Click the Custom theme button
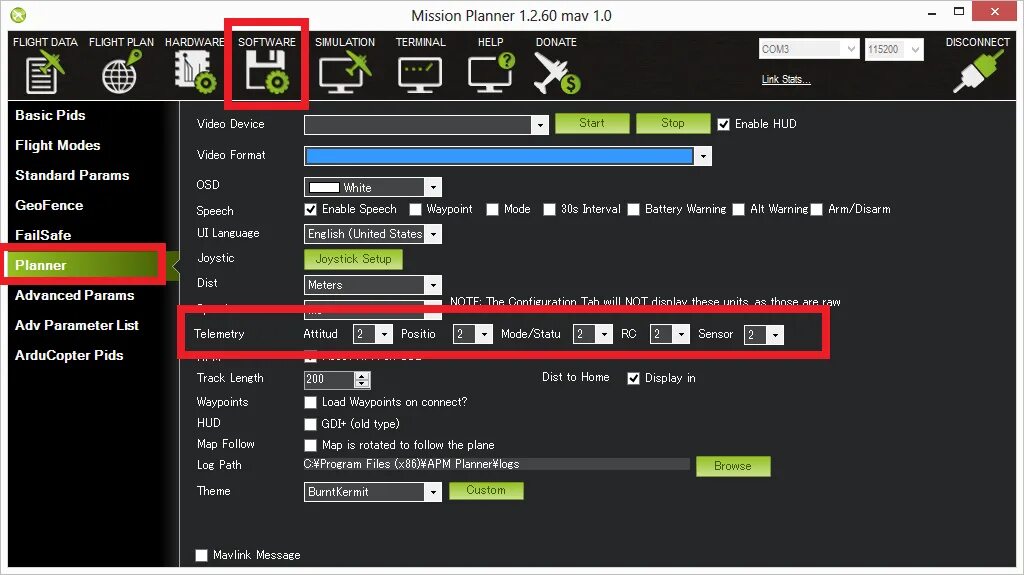Image resolution: width=1024 pixels, height=575 pixels. tap(487, 491)
